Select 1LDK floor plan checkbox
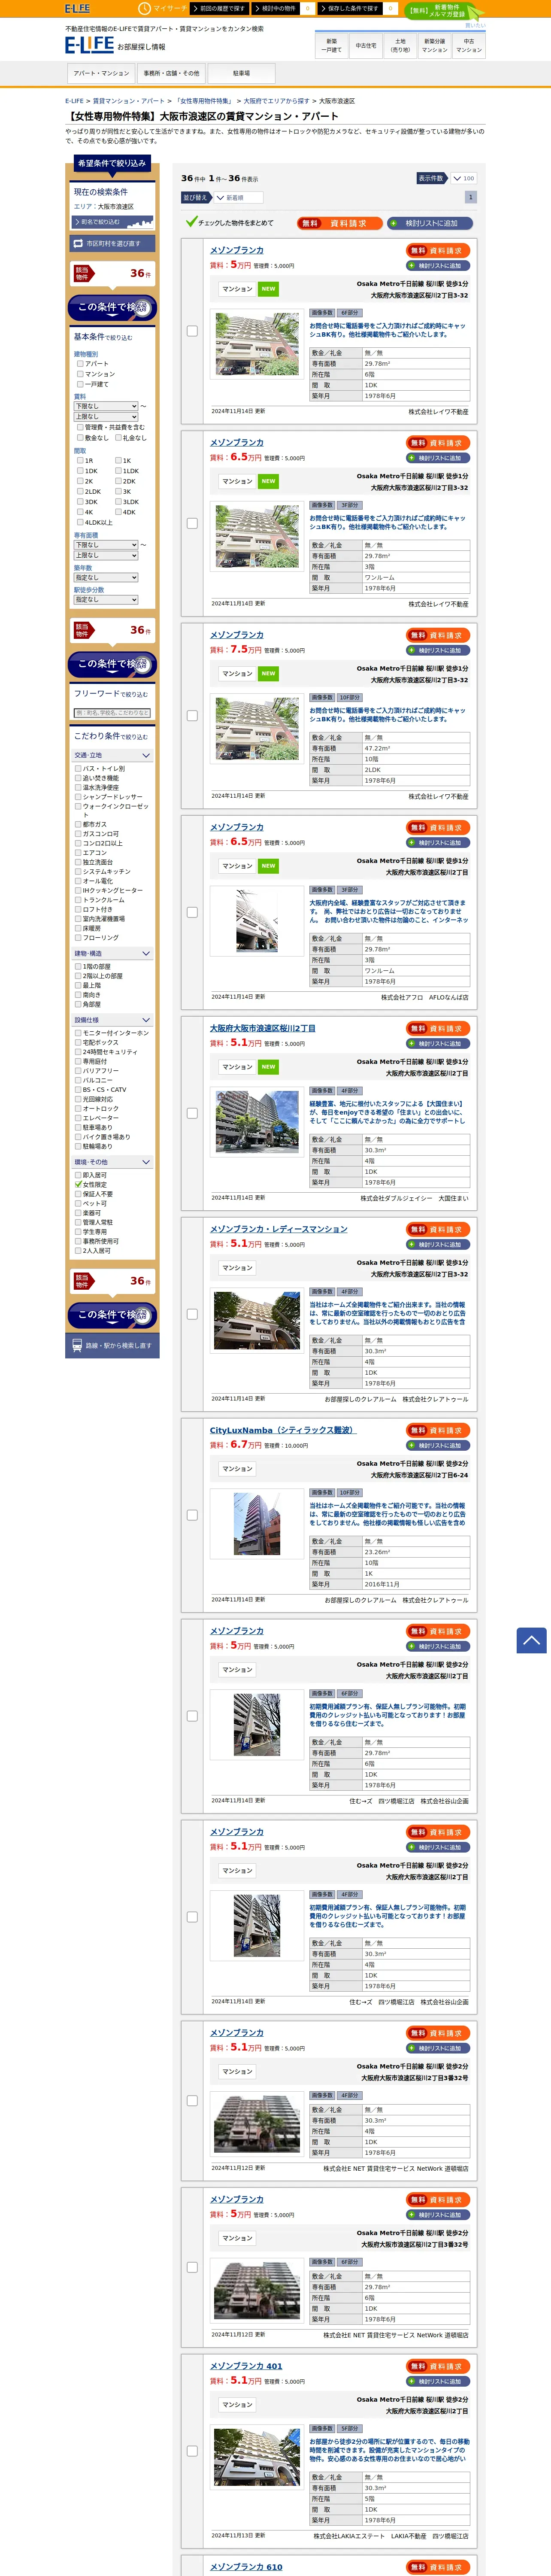This screenshot has width=551, height=2576. point(118,471)
